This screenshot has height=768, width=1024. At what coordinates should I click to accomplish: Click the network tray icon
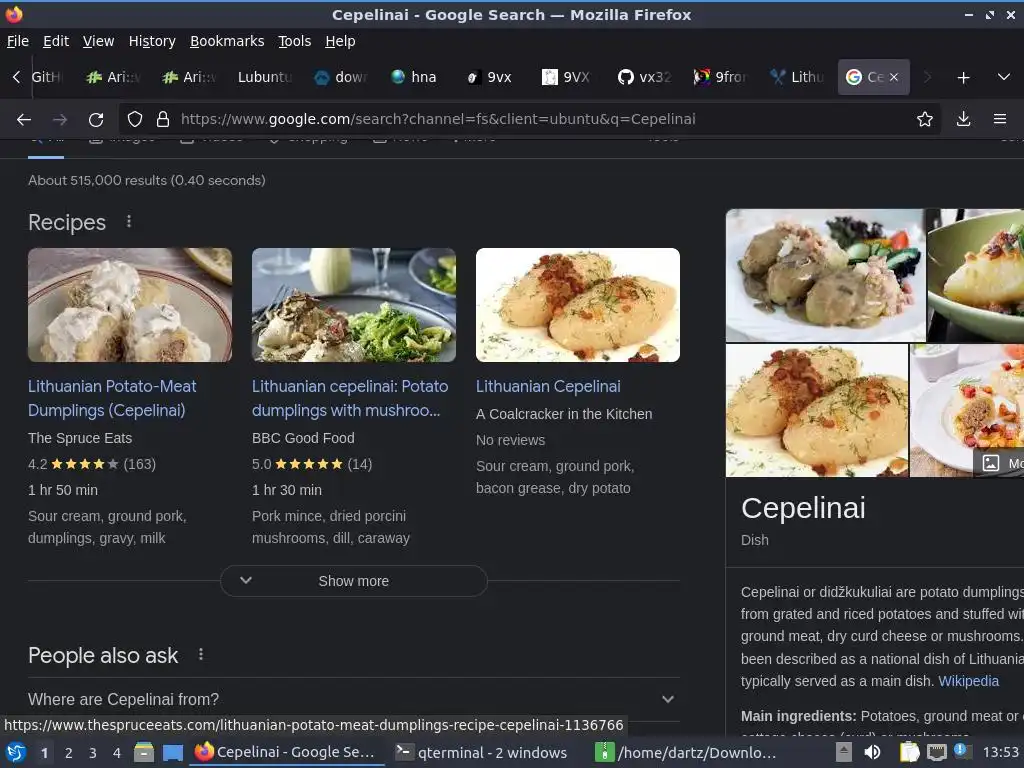coord(936,752)
